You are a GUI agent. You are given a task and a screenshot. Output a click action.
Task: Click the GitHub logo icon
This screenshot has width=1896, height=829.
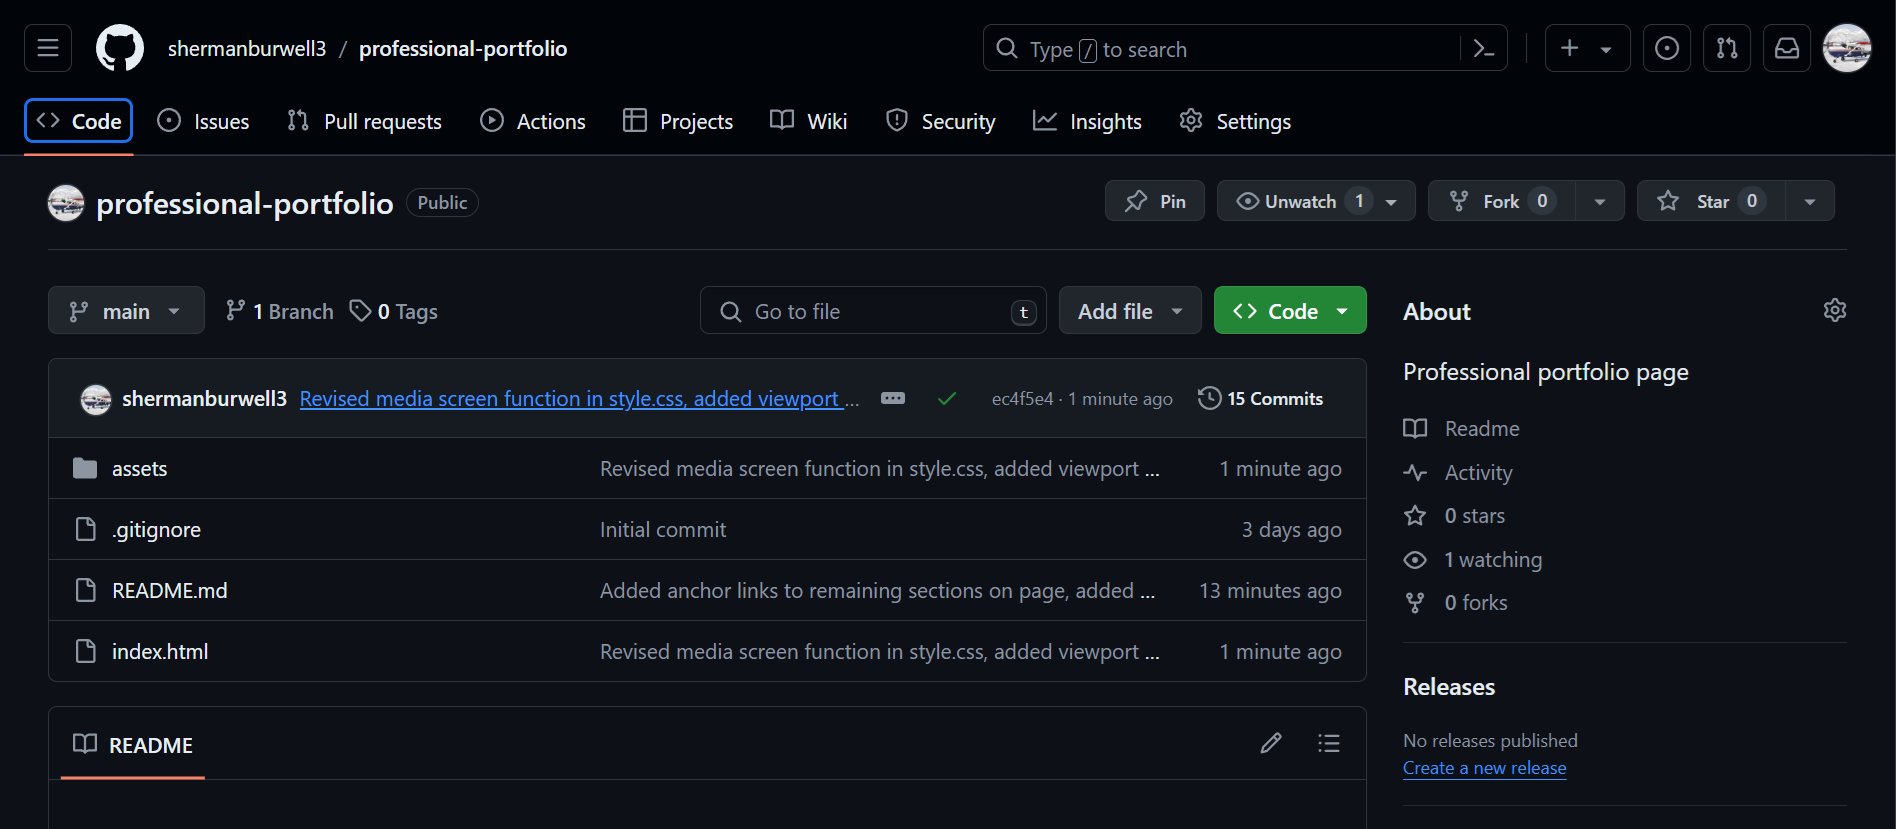pos(120,48)
